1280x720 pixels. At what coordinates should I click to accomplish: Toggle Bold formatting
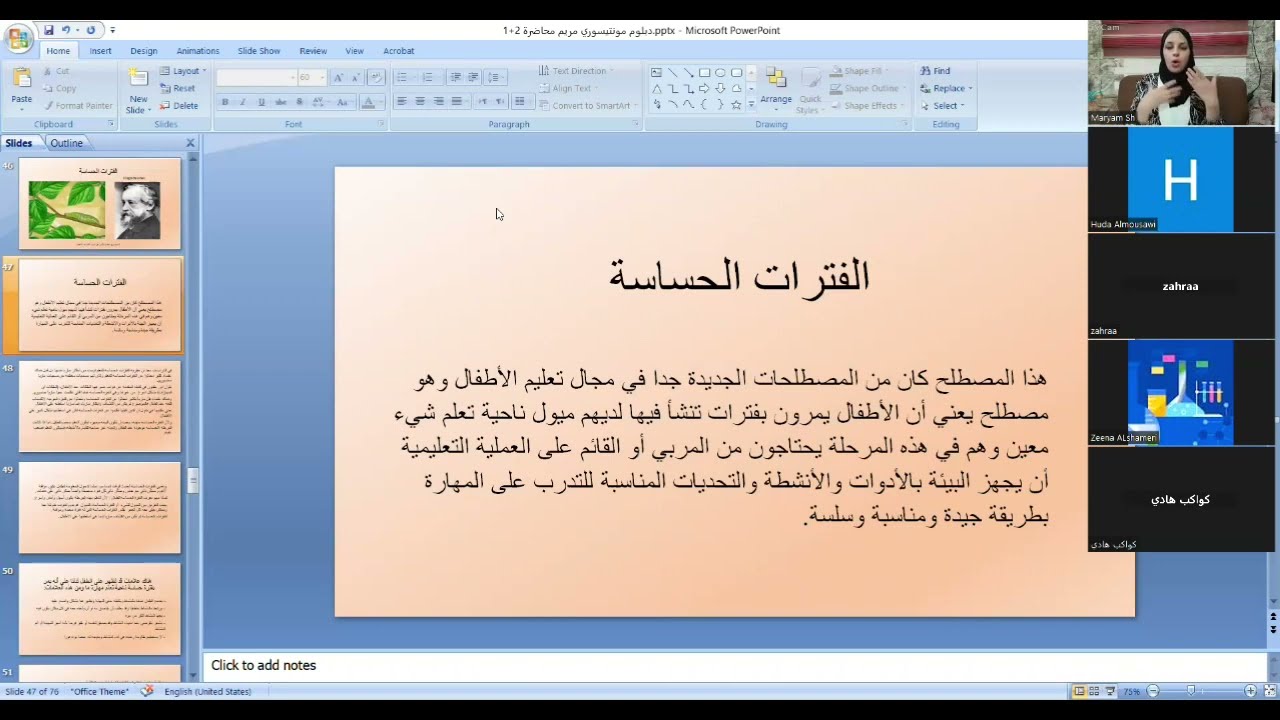coord(225,102)
